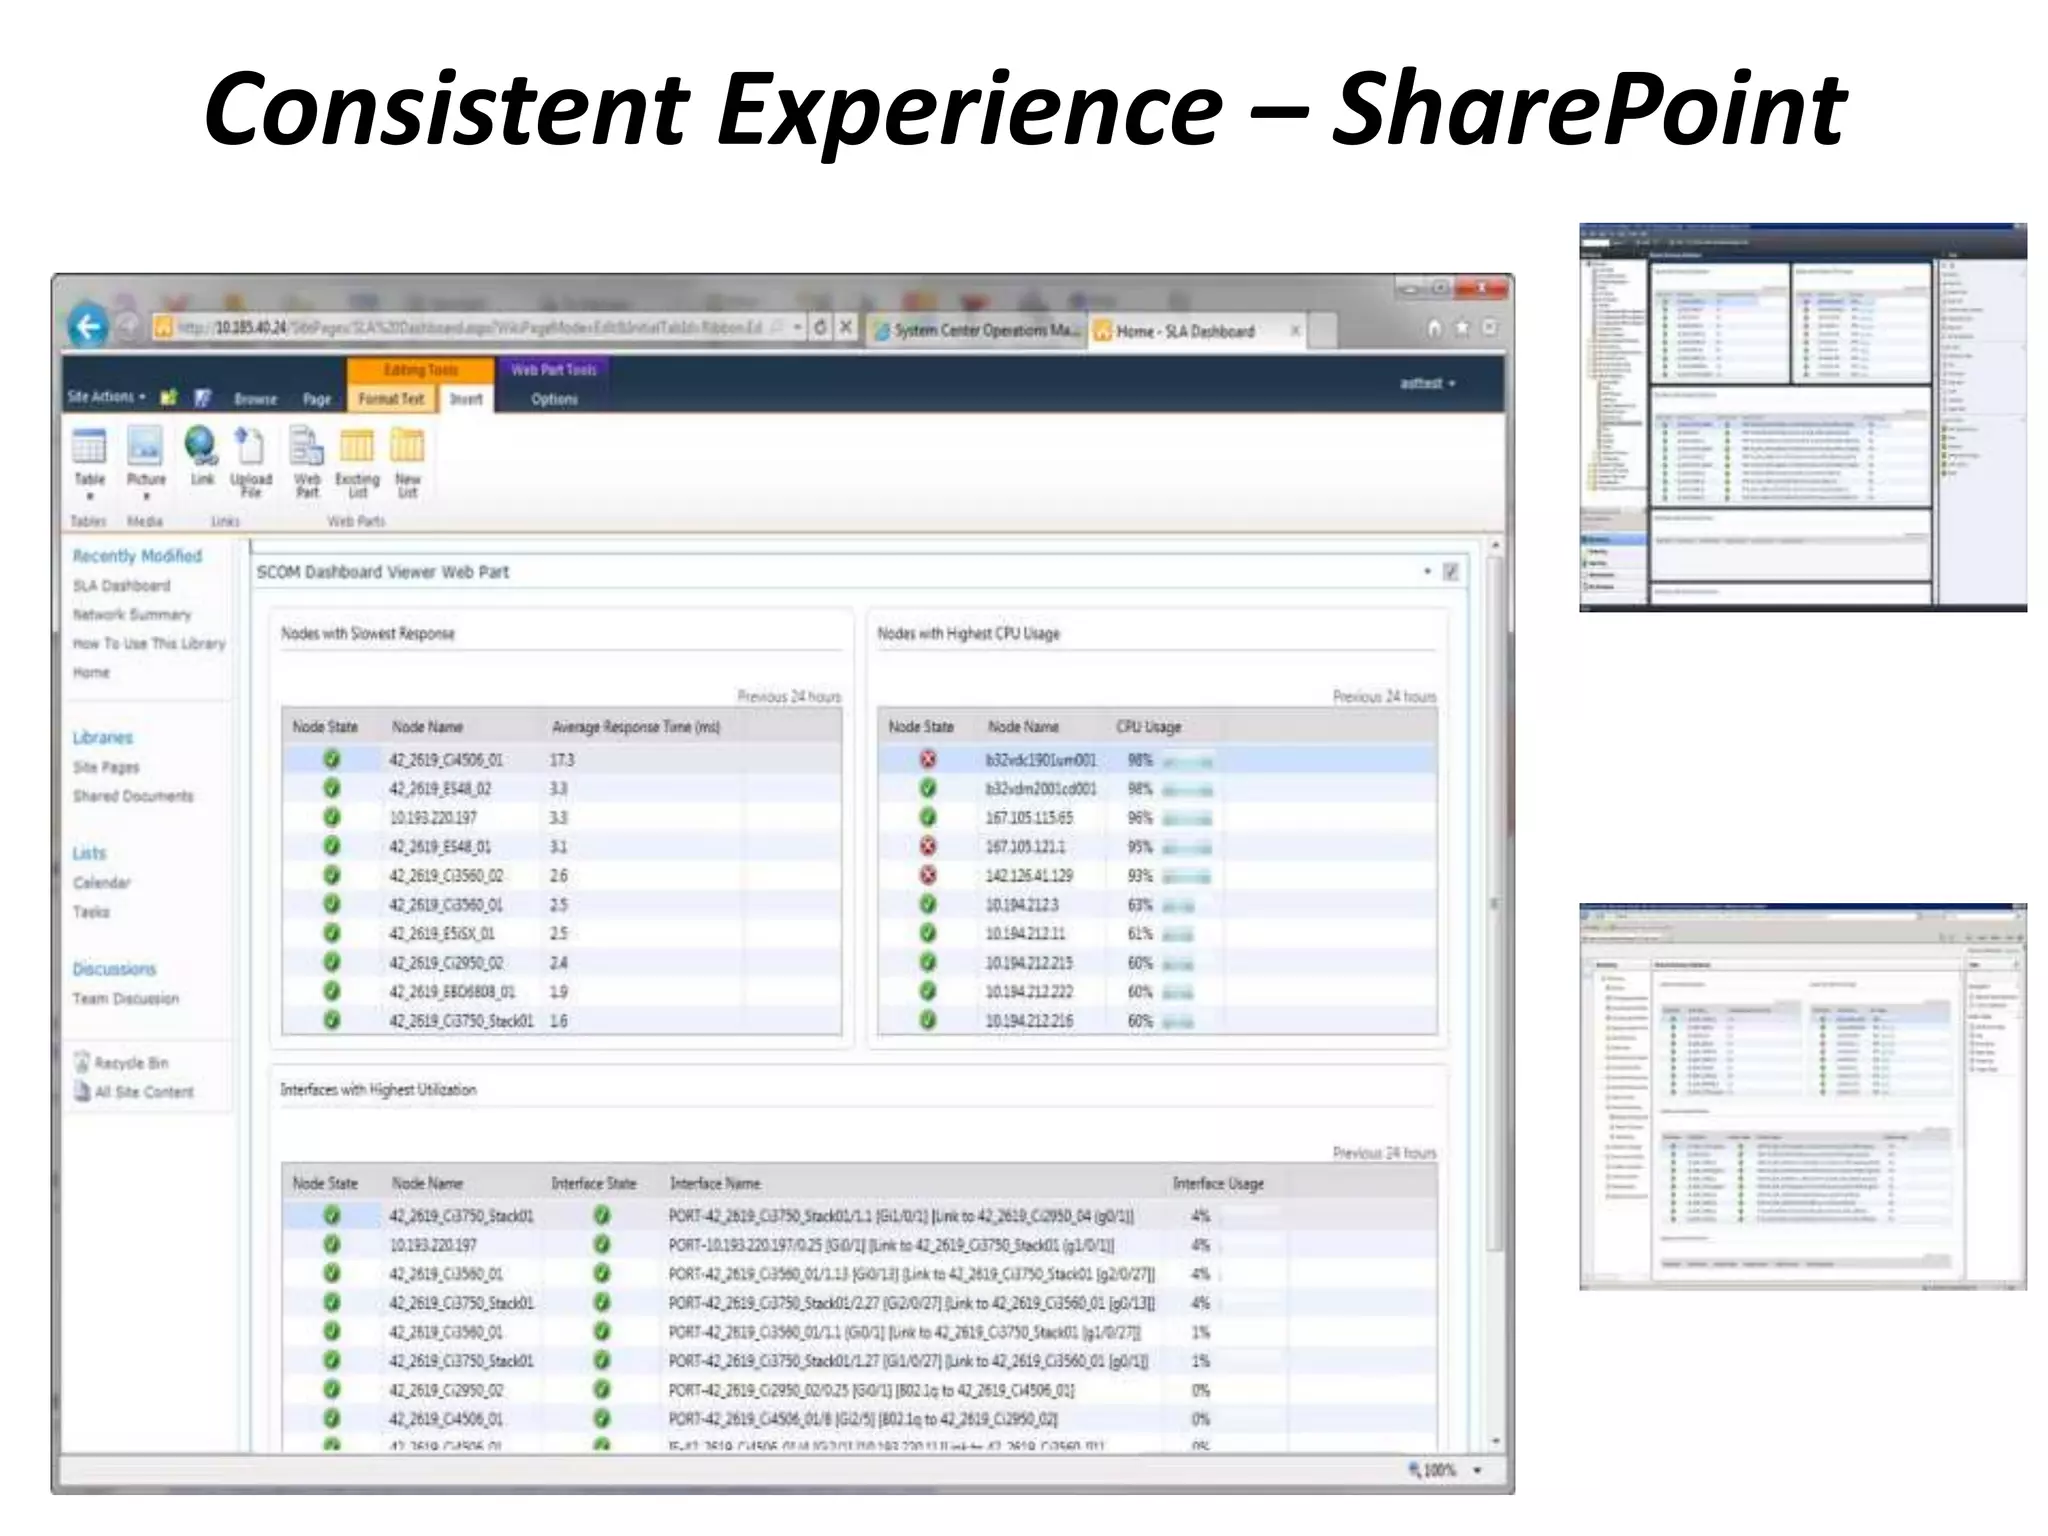Click the Upload File icon
2048x1536 pixels.
250,446
